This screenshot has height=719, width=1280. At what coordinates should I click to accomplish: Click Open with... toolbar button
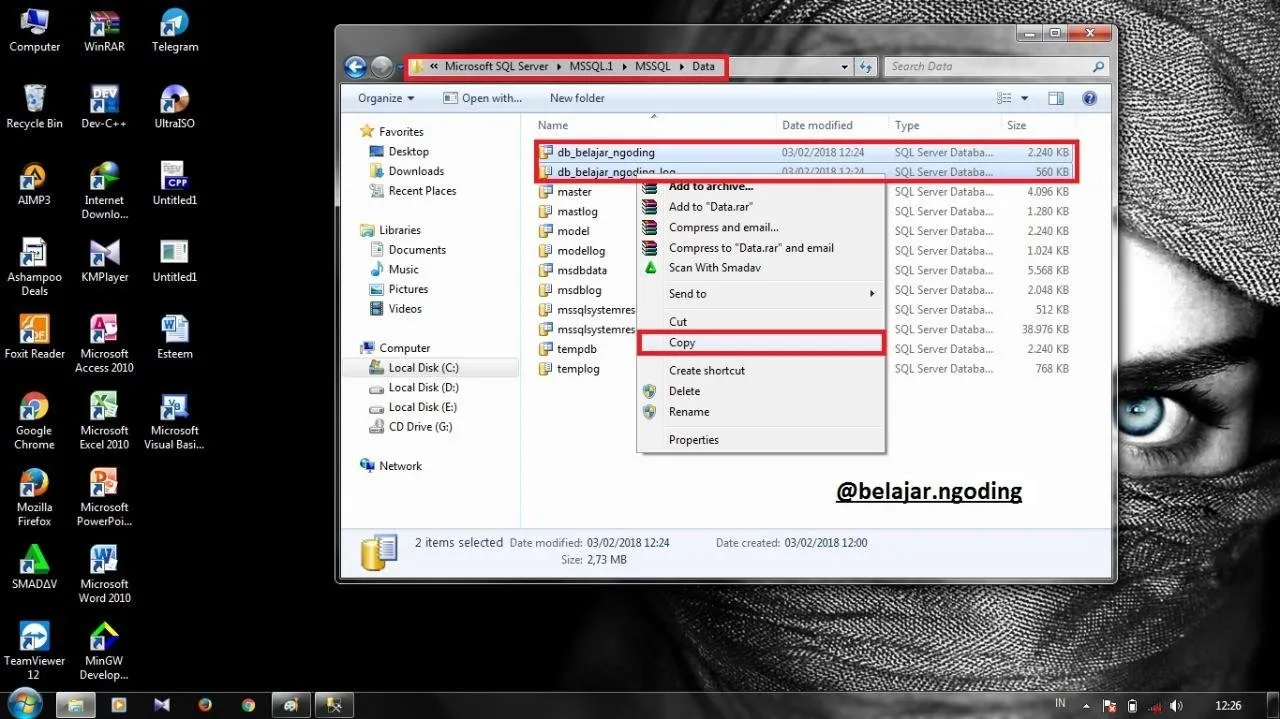[x=483, y=98]
